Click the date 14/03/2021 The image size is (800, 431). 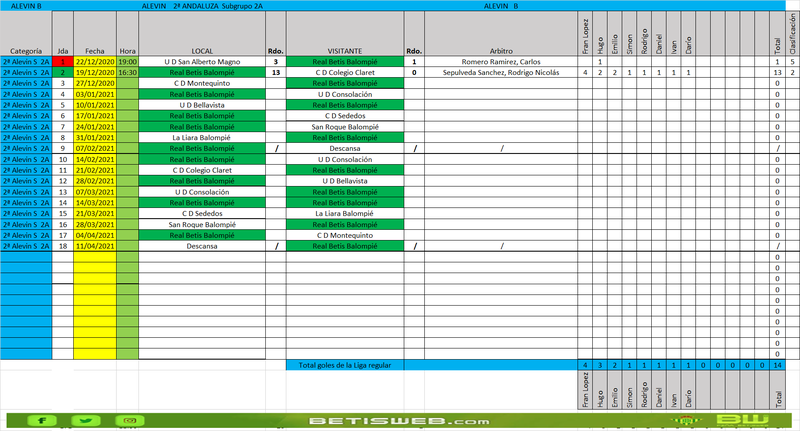point(95,202)
